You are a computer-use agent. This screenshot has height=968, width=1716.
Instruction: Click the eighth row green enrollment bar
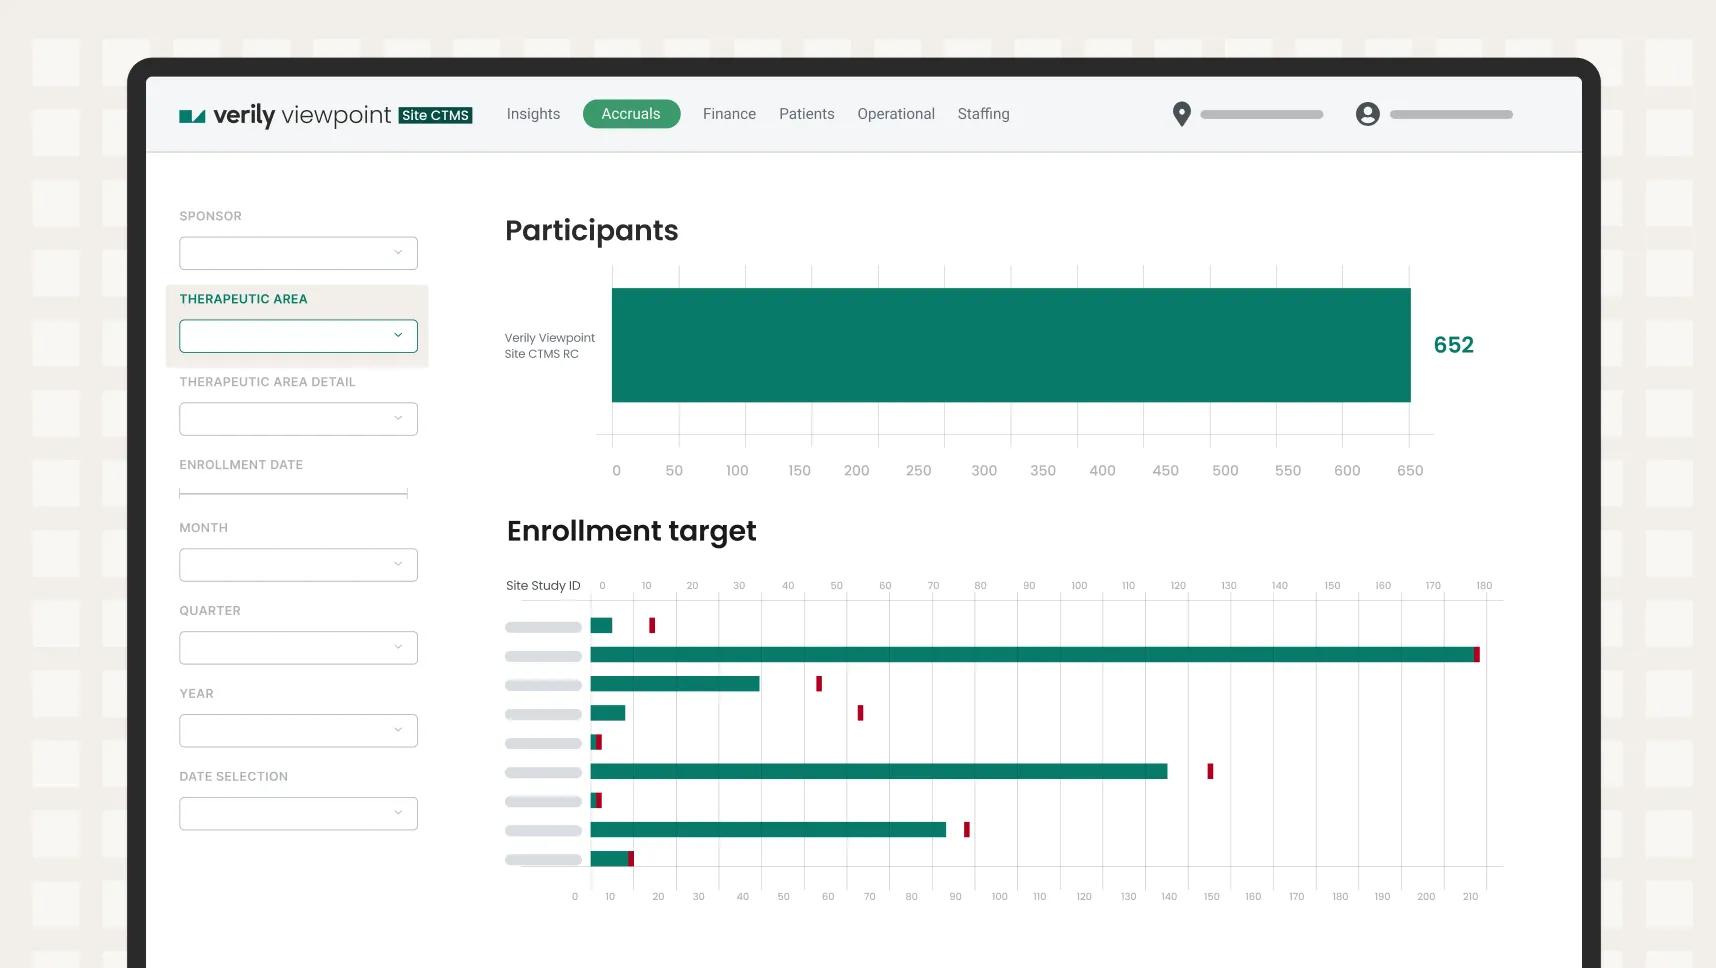(x=768, y=830)
